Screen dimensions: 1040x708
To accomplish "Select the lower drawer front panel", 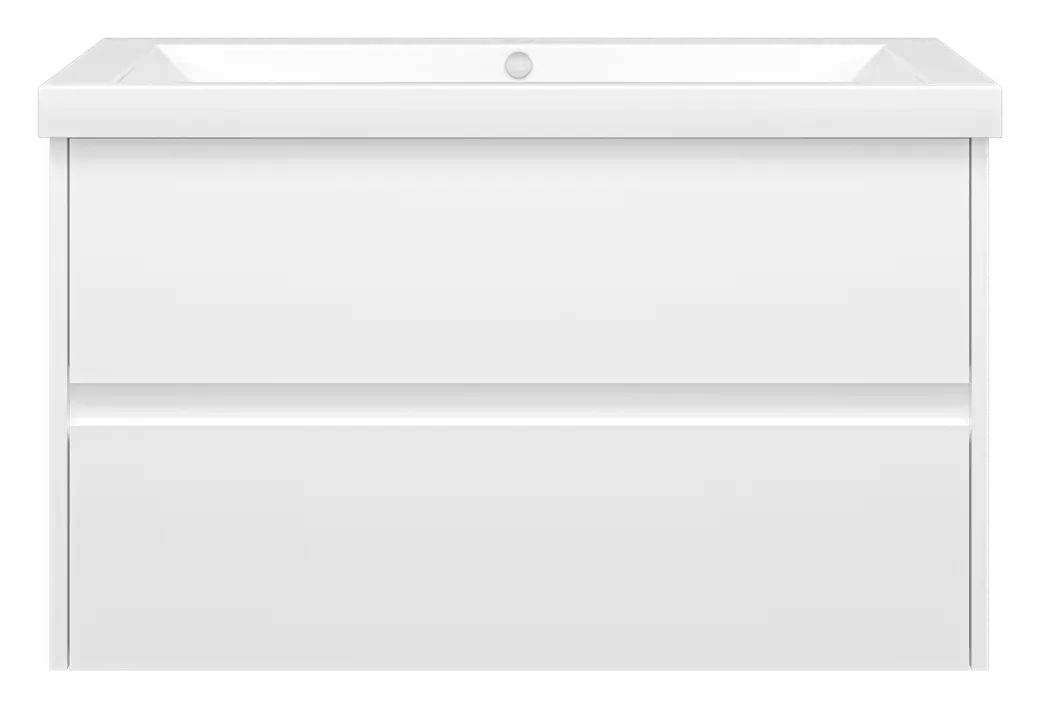I will tap(519, 547).
